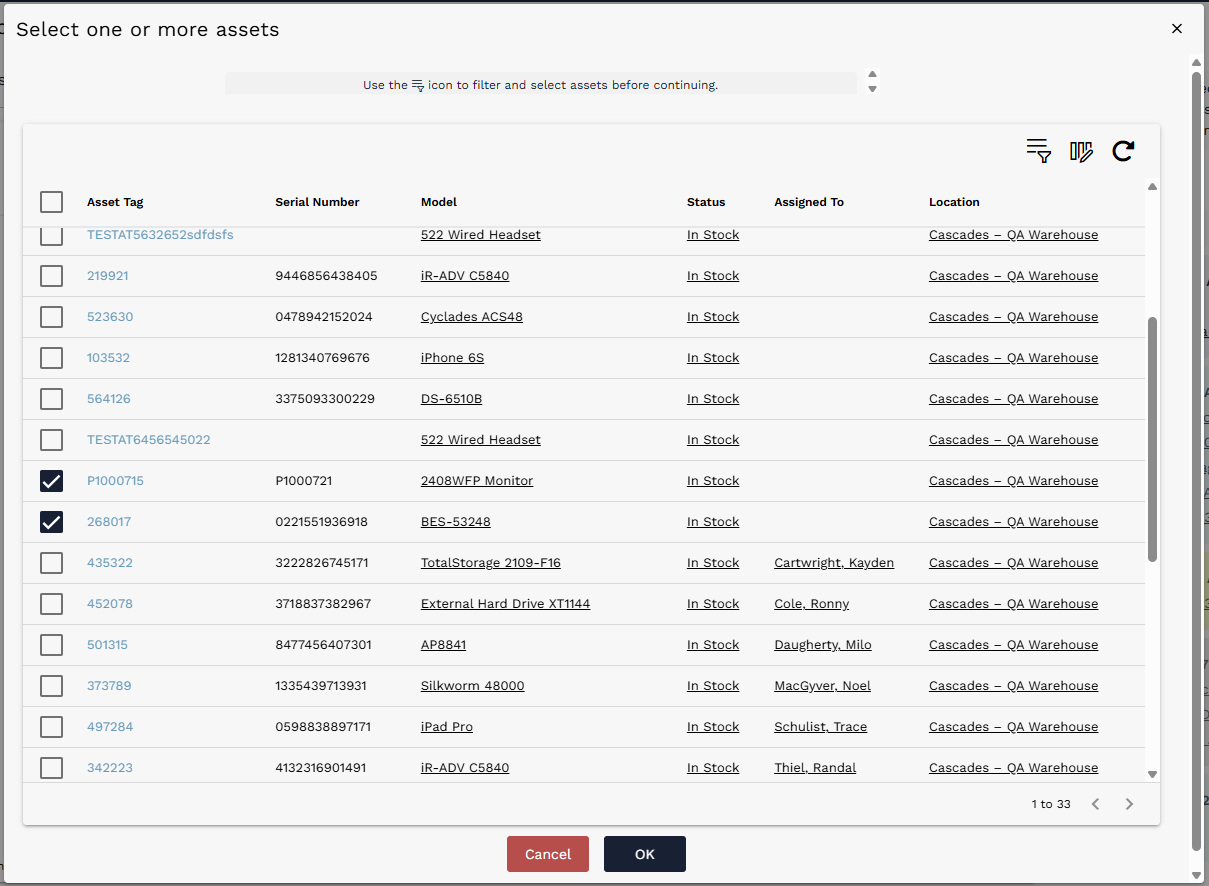Sort by Location column header
Image resolution: width=1209 pixels, height=886 pixels.
tap(954, 202)
